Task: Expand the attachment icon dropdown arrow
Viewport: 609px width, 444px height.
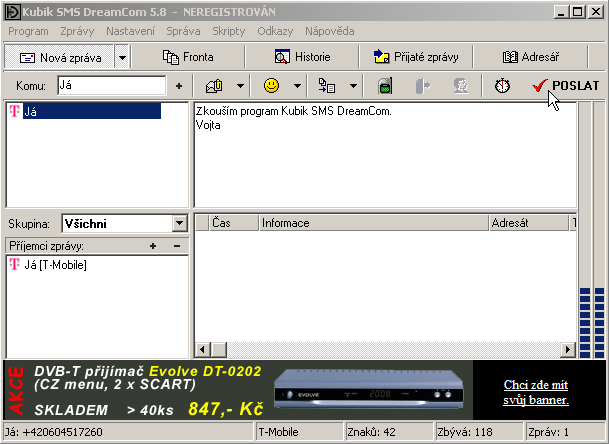Action: [240, 86]
